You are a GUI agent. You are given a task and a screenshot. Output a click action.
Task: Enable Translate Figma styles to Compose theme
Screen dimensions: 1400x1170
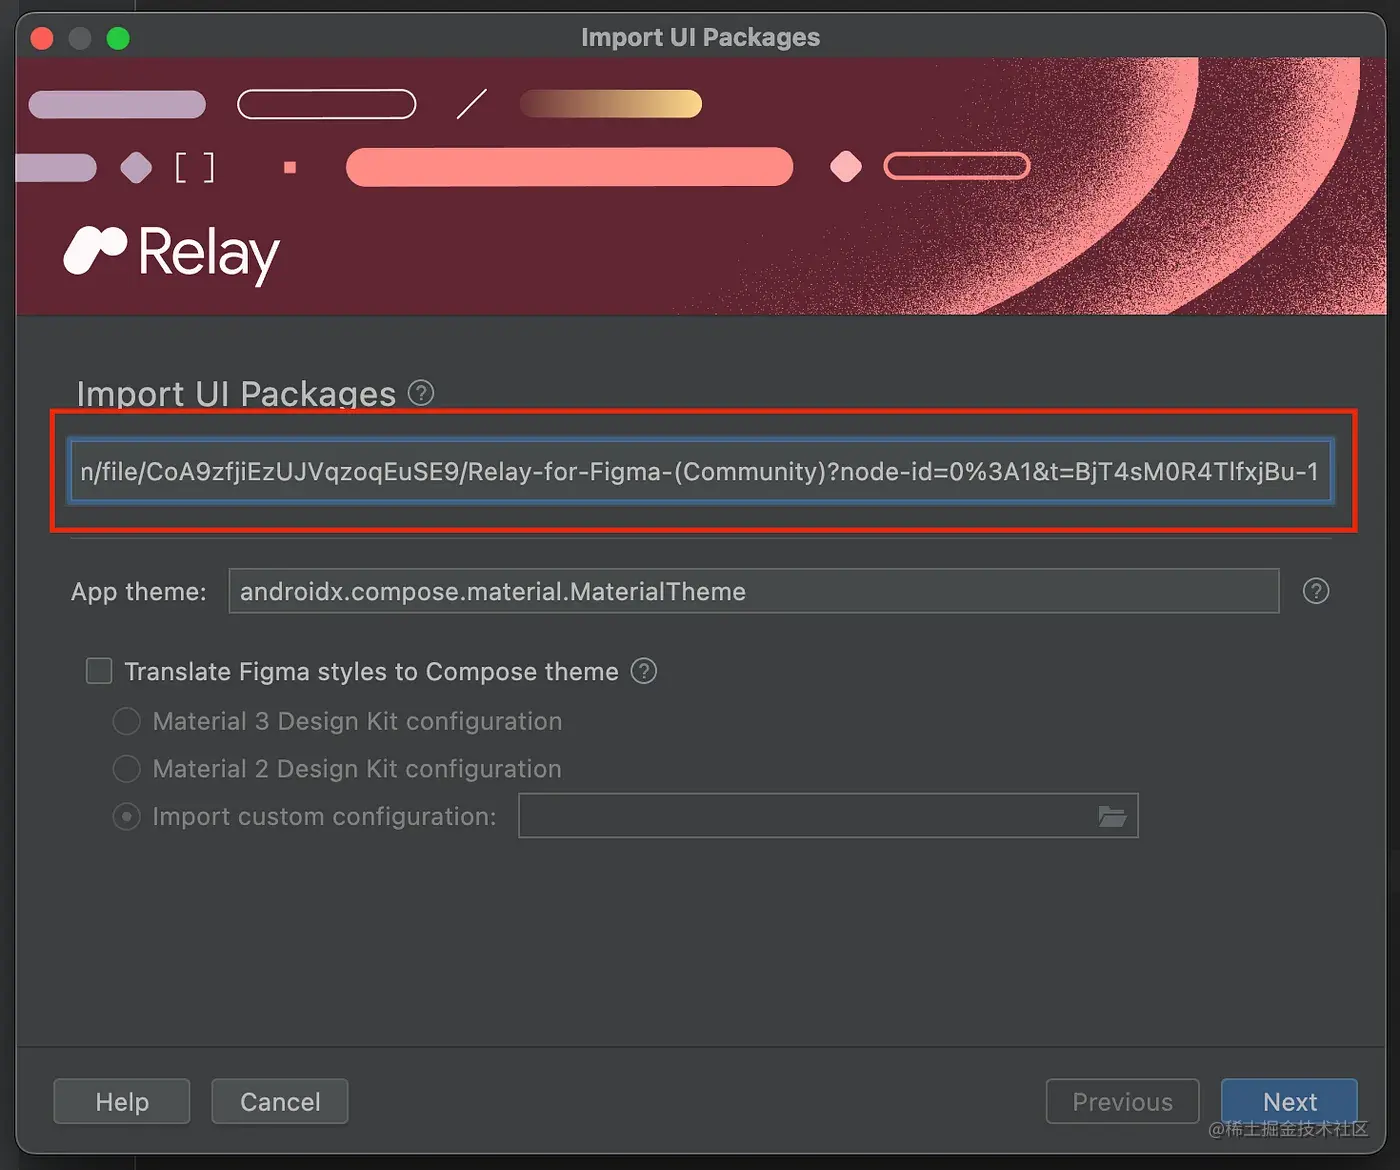(98, 671)
